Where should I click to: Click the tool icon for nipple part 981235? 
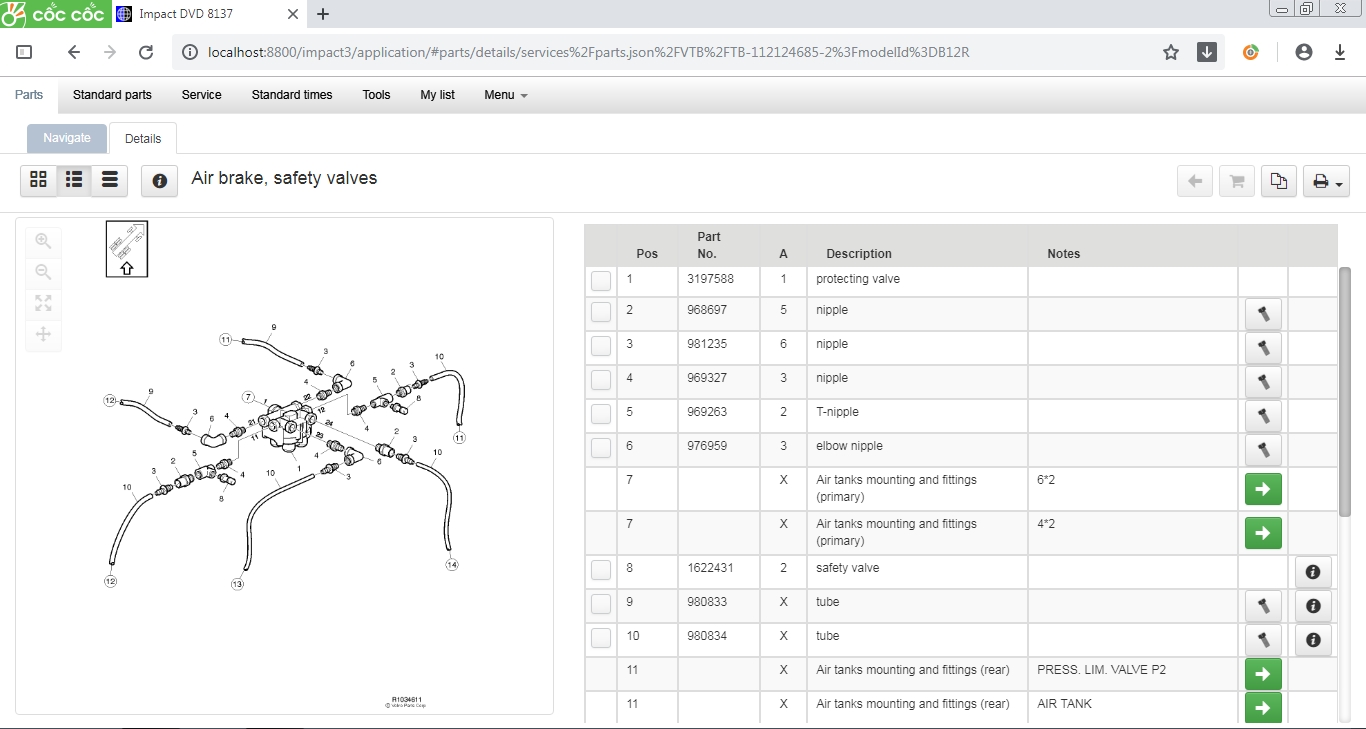(1263, 348)
